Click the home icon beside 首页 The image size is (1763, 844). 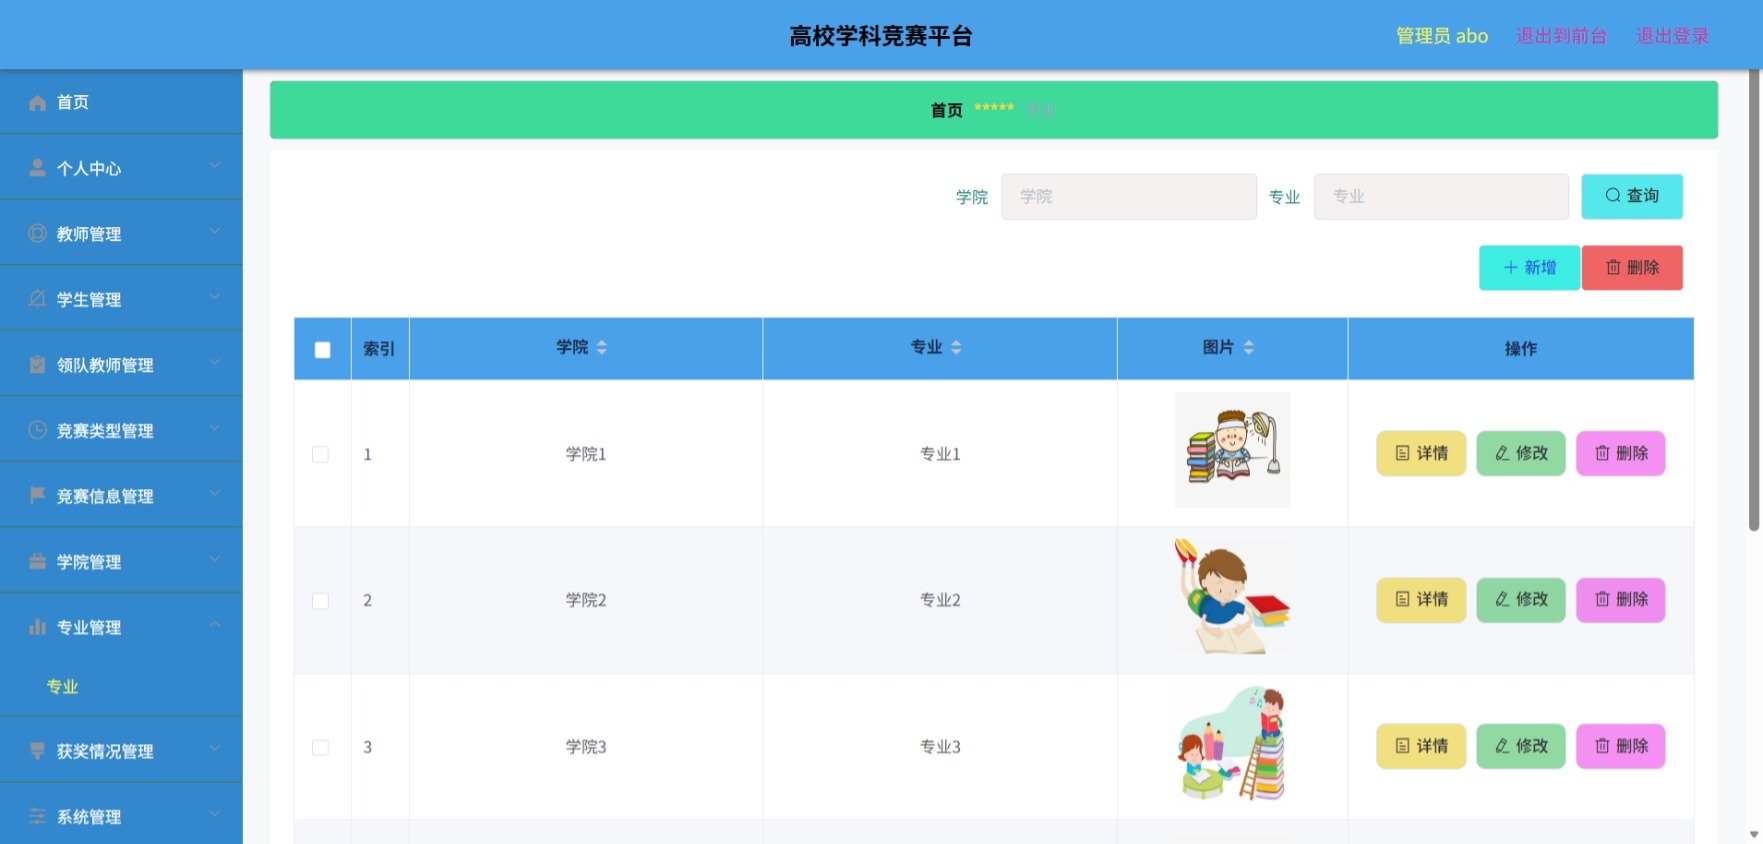37,103
